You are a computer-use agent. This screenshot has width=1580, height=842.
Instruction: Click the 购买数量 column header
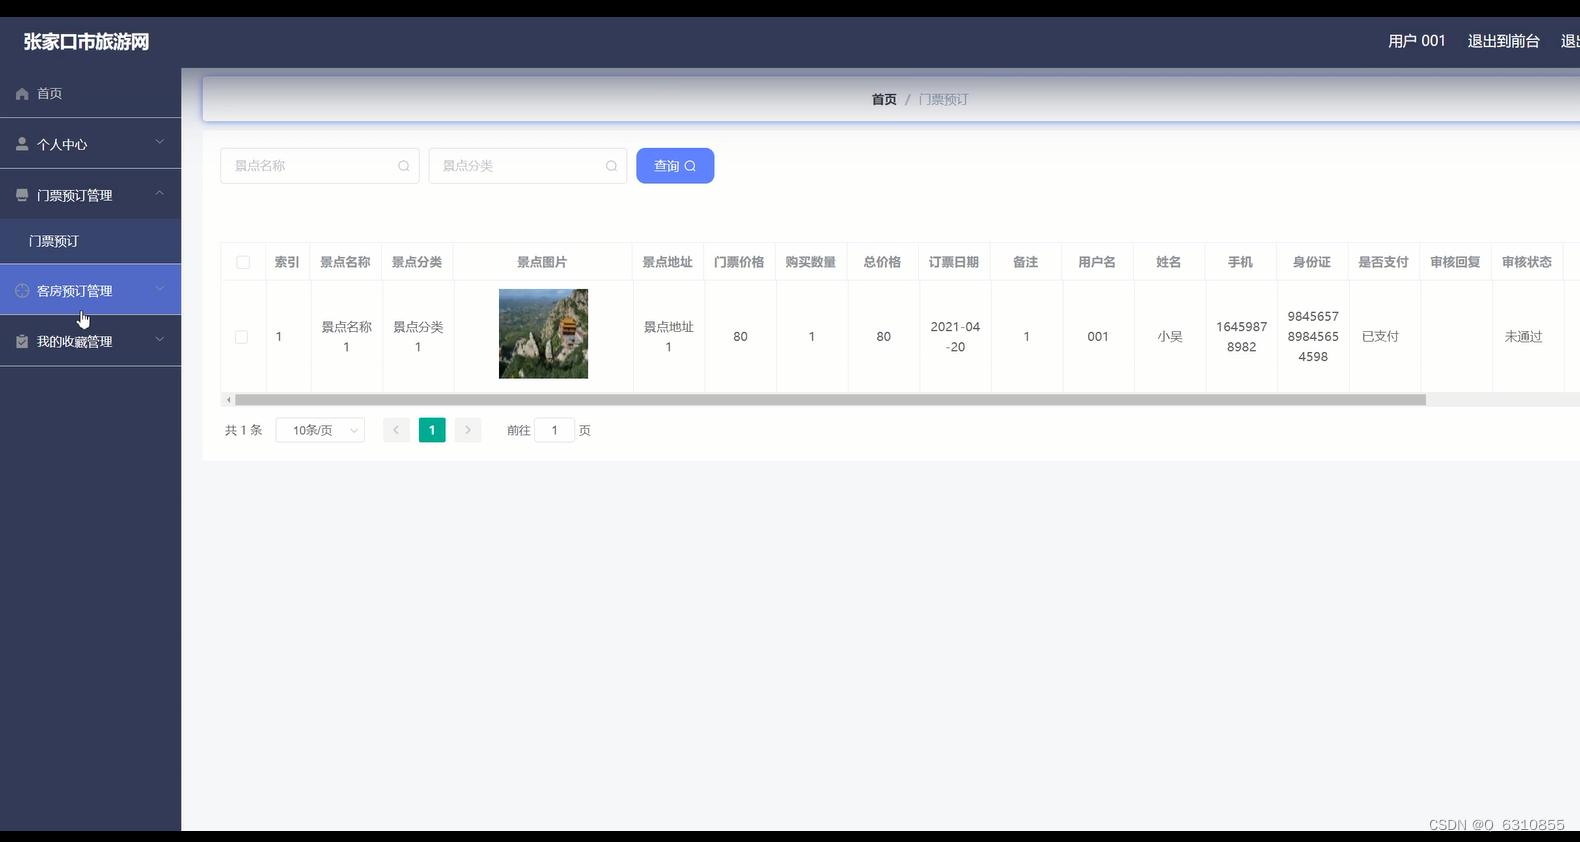pos(810,262)
